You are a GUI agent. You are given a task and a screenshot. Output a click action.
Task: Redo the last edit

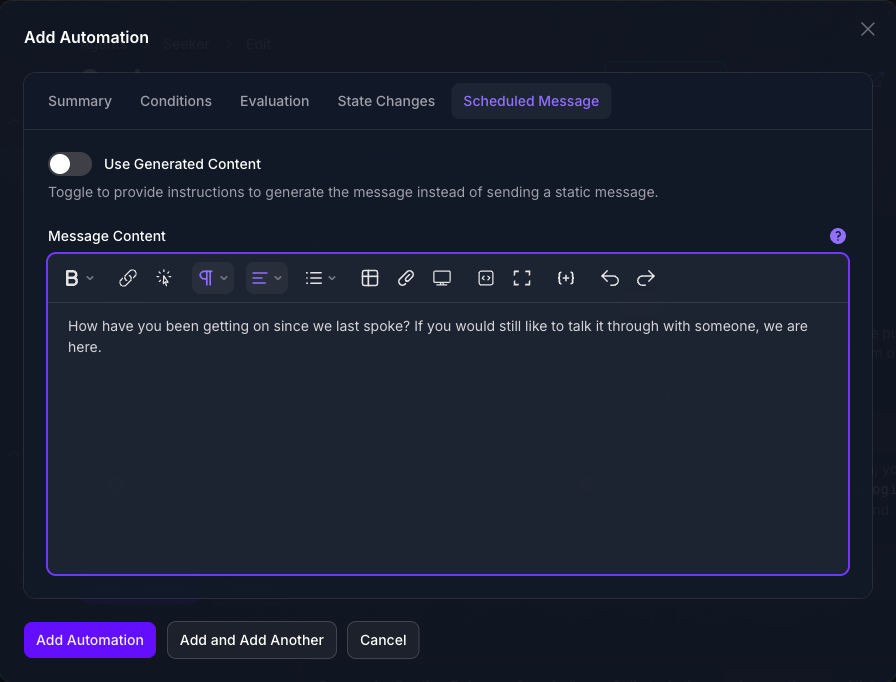click(646, 278)
